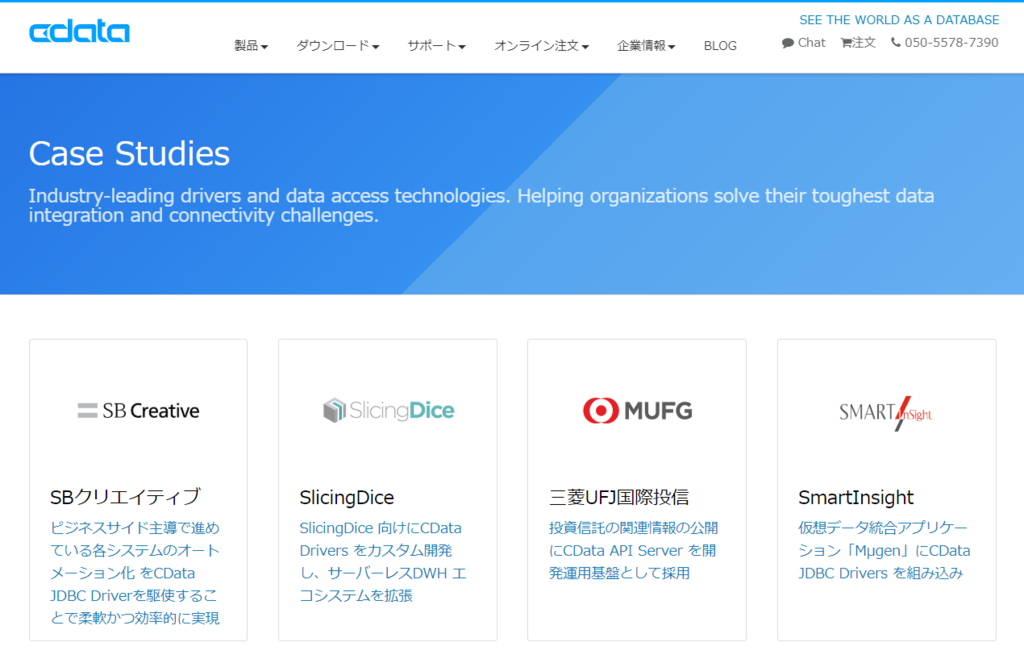Image resolution: width=1024 pixels, height=659 pixels.
Task: Click the Case Studies heading
Action: point(129,153)
